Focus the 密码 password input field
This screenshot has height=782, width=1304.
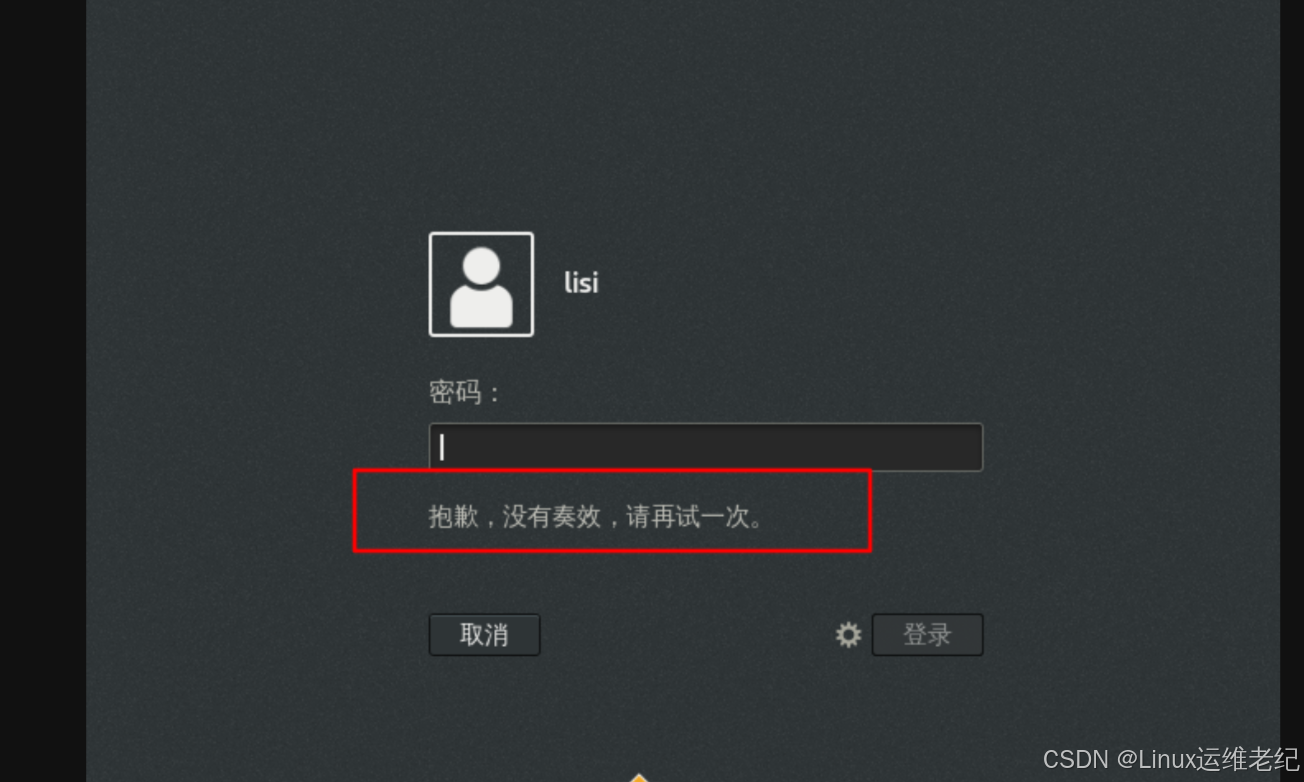point(706,447)
